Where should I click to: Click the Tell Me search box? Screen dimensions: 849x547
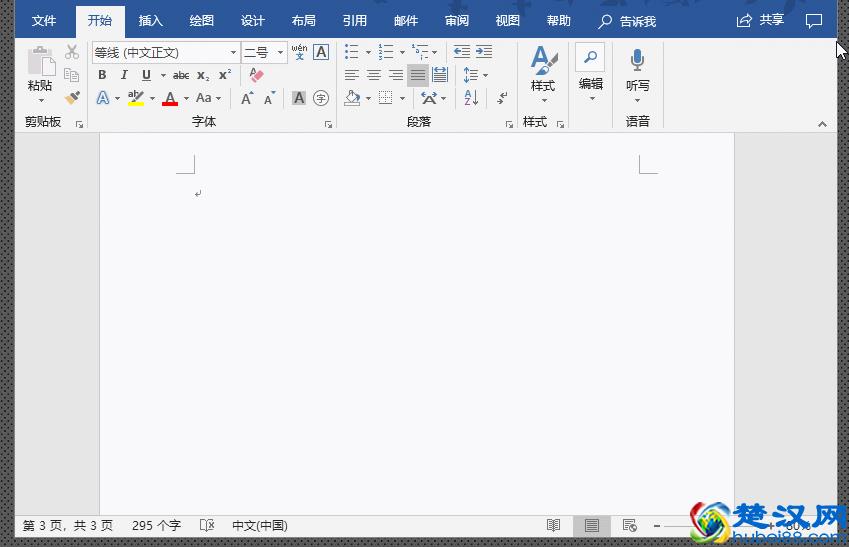click(x=628, y=21)
